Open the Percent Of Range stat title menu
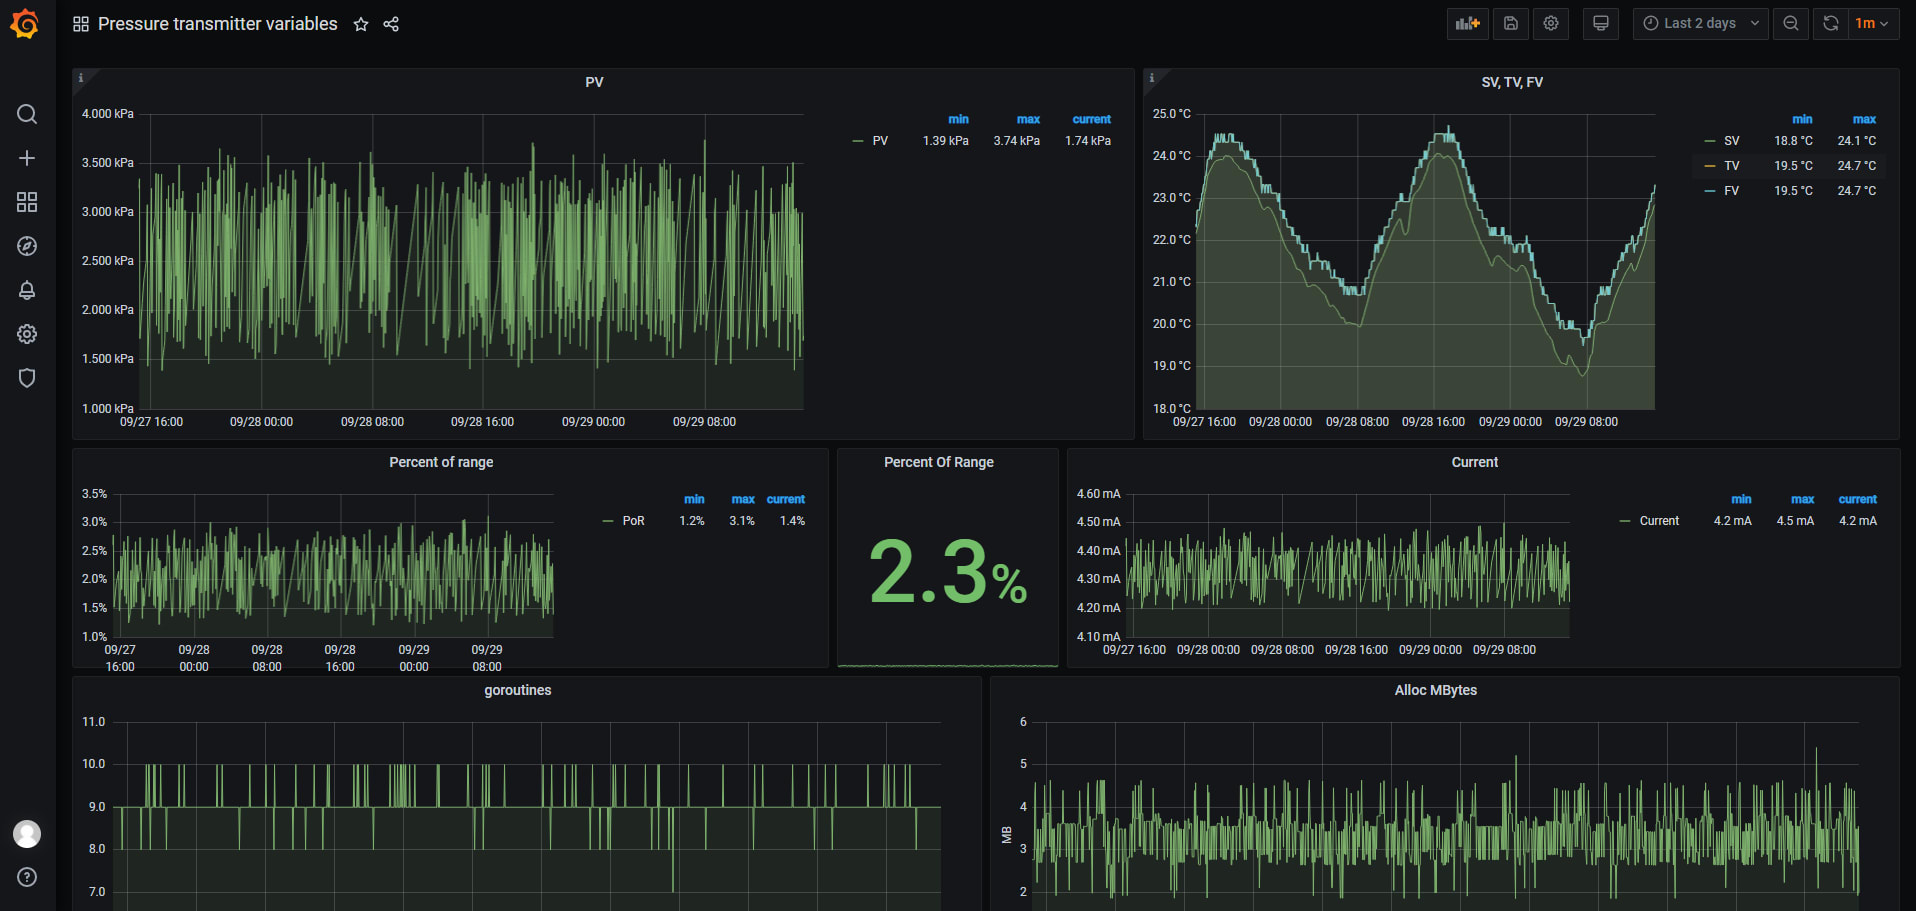Viewport: 1916px width, 911px height. coord(939,462)
